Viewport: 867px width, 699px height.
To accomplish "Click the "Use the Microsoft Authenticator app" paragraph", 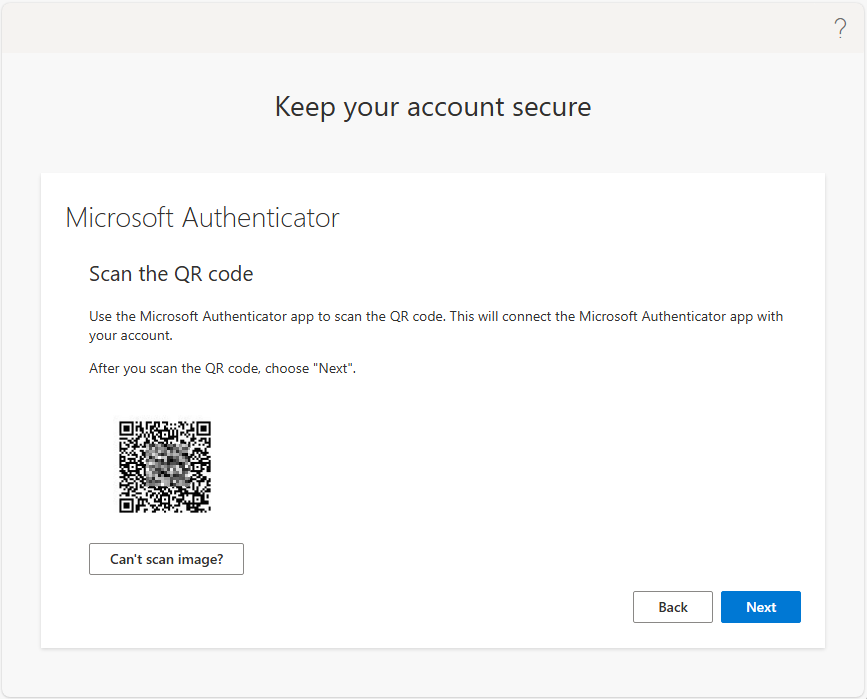I will (436, 326).
